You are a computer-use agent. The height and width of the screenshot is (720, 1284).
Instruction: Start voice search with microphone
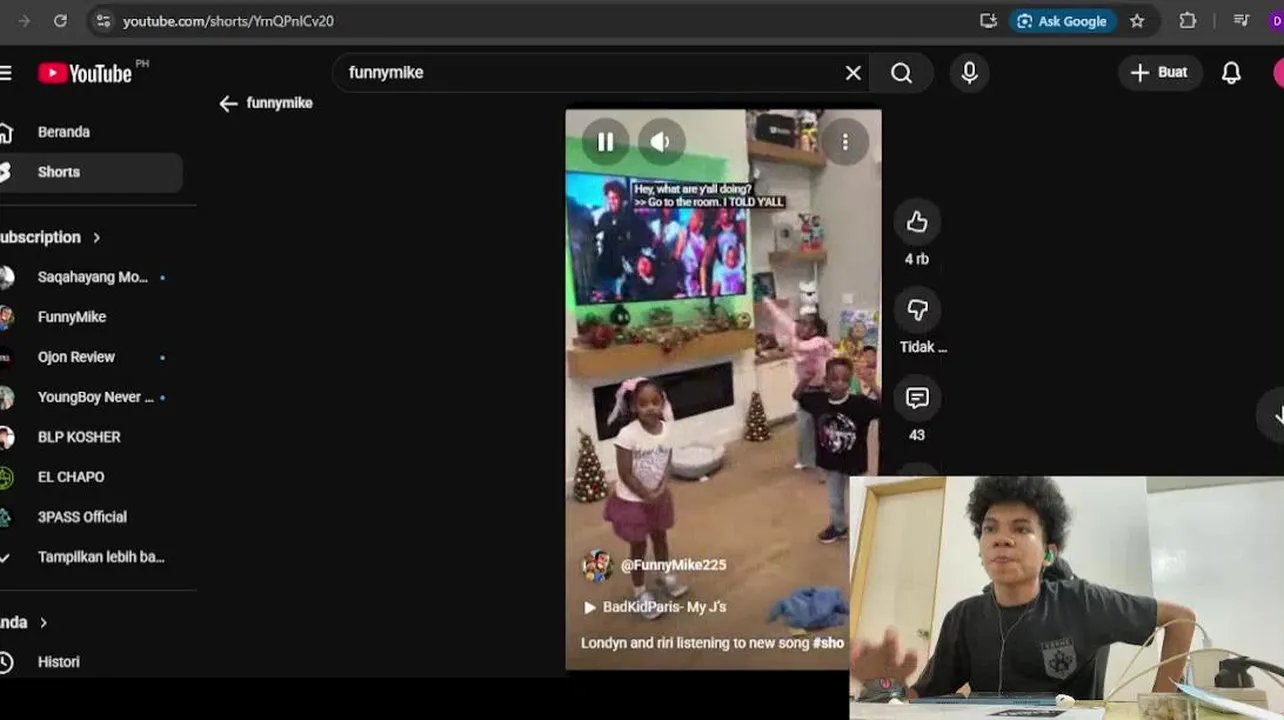pyautogui.click(x=969, y=73)
